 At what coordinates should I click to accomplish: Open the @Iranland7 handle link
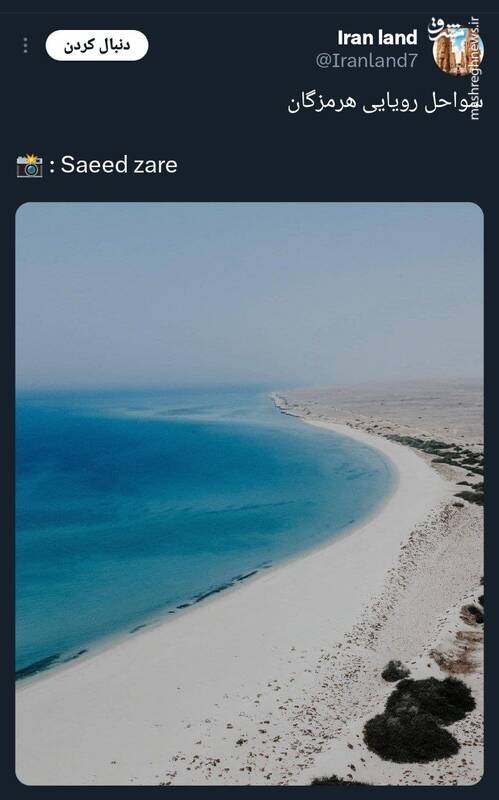point(366,61)
